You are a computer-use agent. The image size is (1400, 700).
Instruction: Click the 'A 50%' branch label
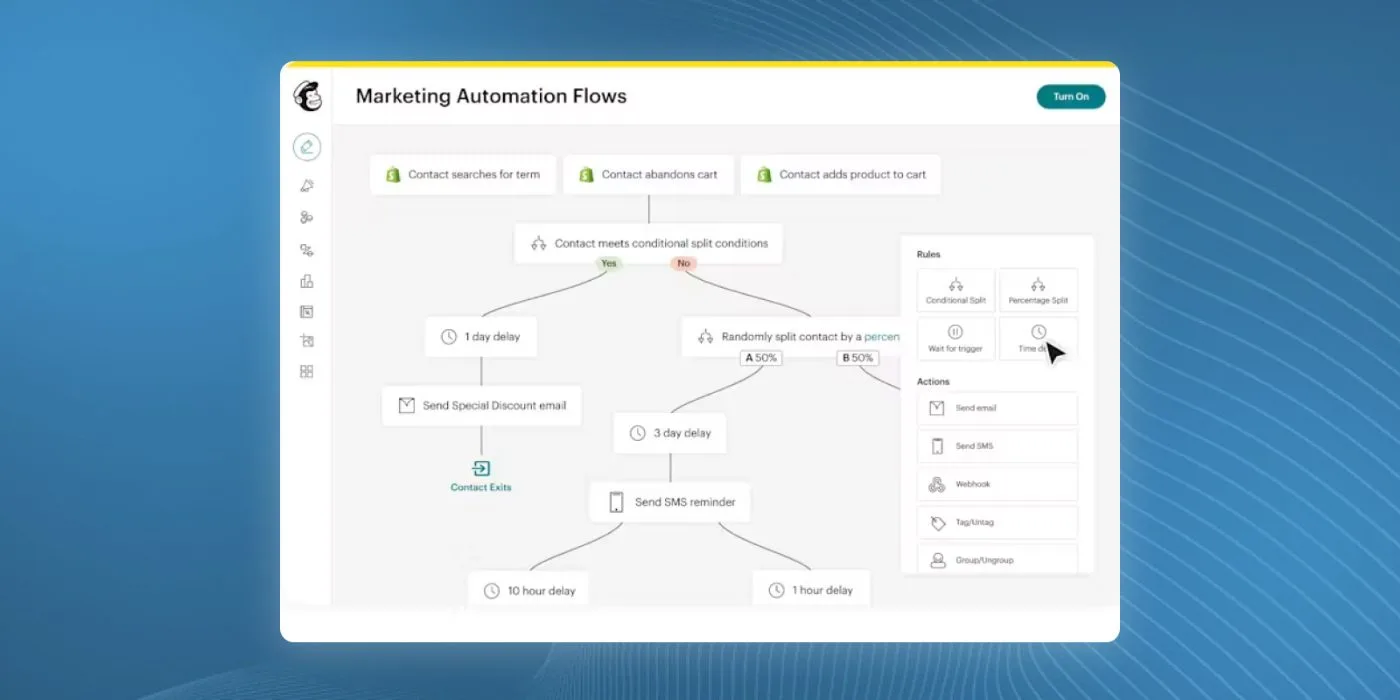(761, 357)
